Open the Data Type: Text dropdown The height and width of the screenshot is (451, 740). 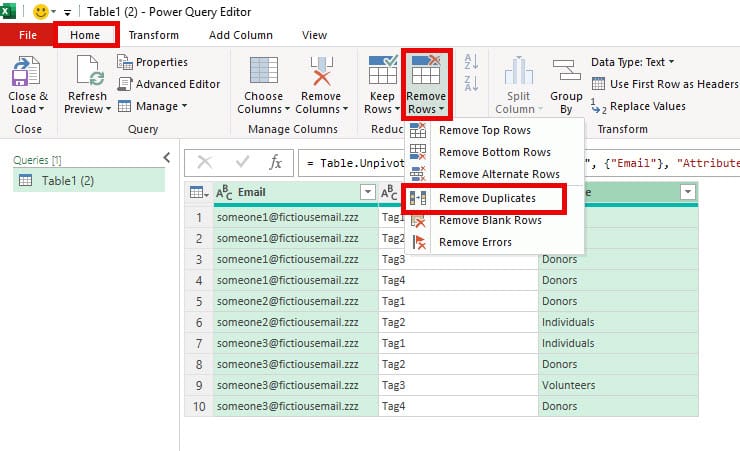coord(632,62)
